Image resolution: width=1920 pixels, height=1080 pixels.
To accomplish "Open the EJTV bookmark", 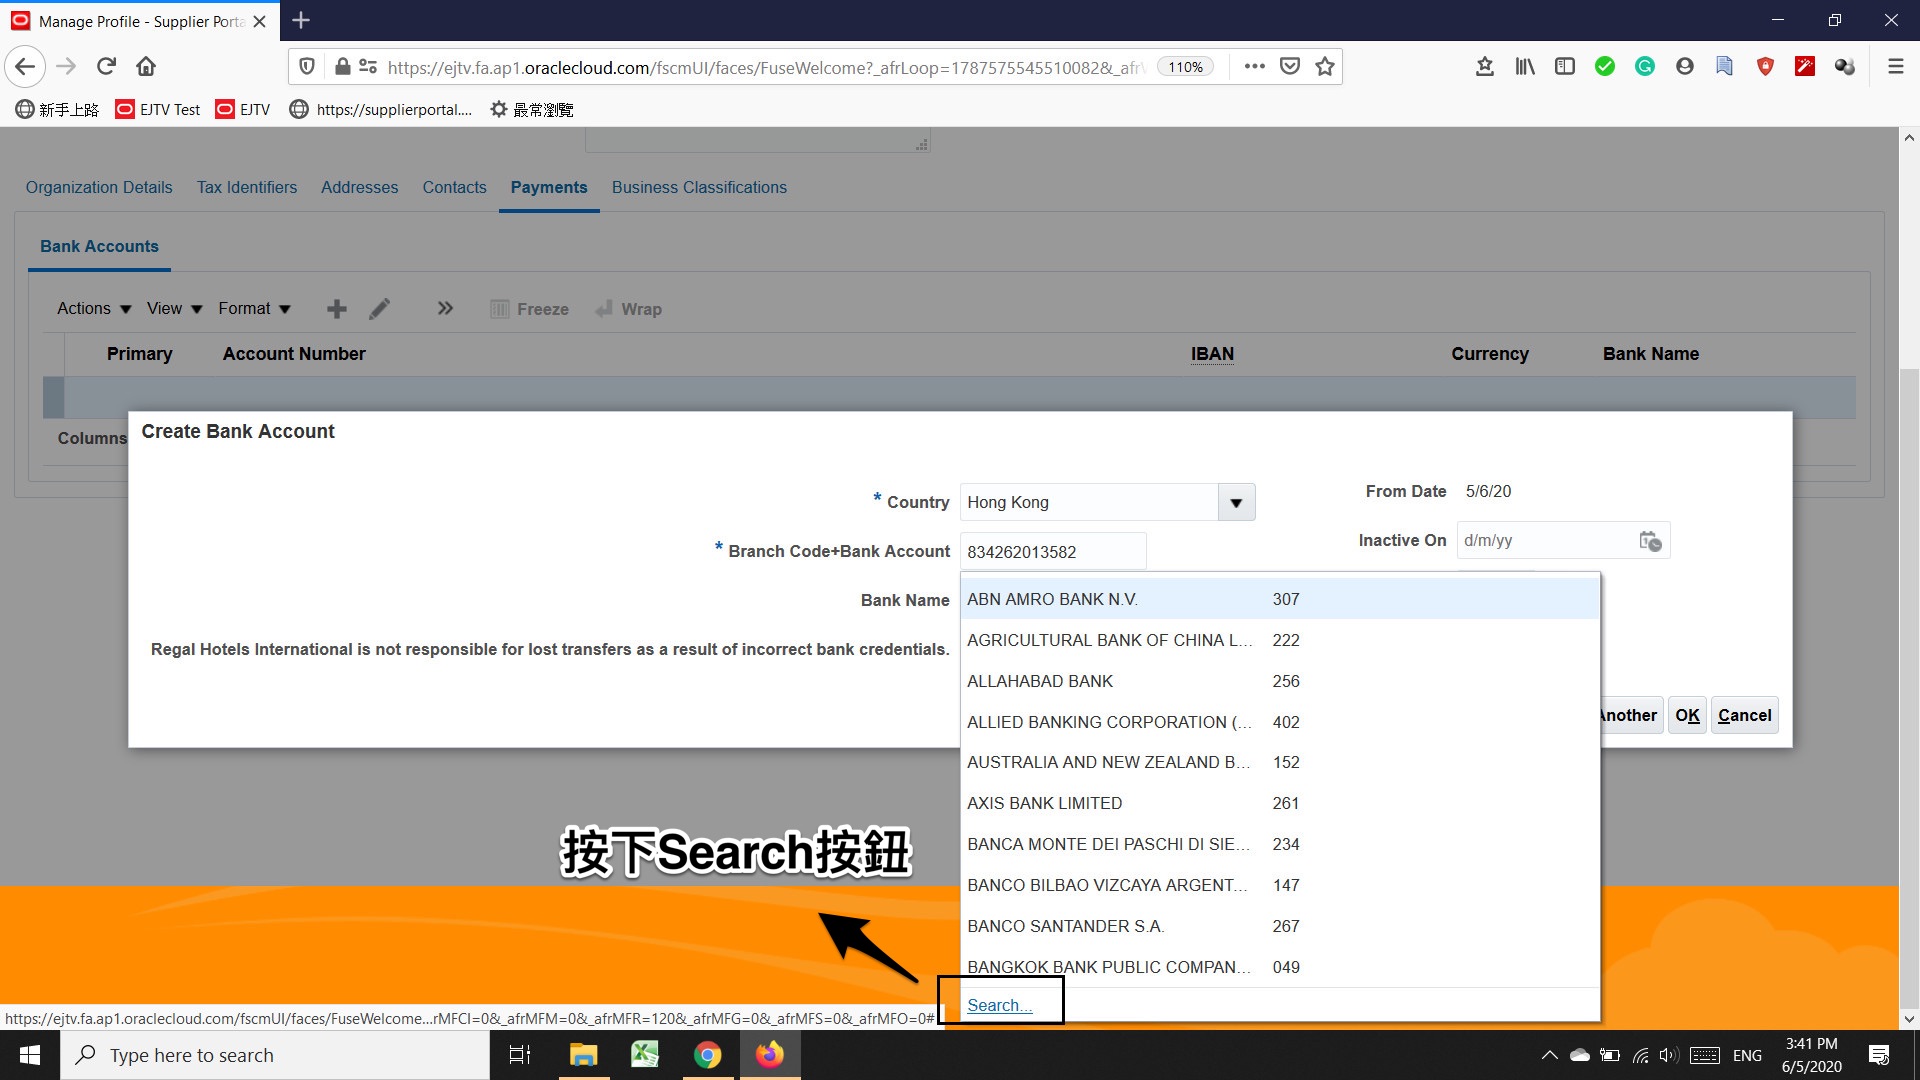I will point(243,110).
